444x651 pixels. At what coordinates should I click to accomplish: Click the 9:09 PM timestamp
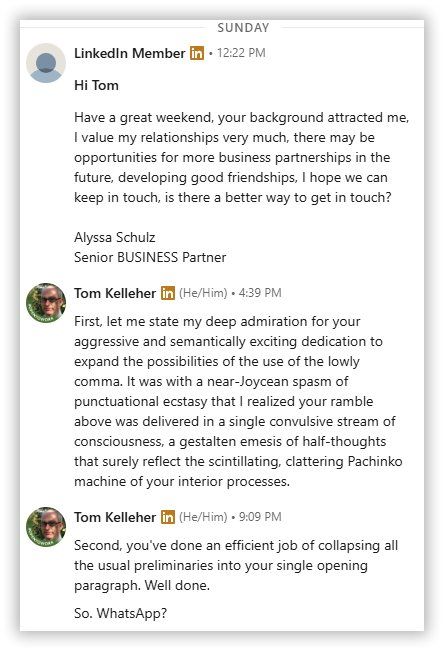tap(260, 517)
